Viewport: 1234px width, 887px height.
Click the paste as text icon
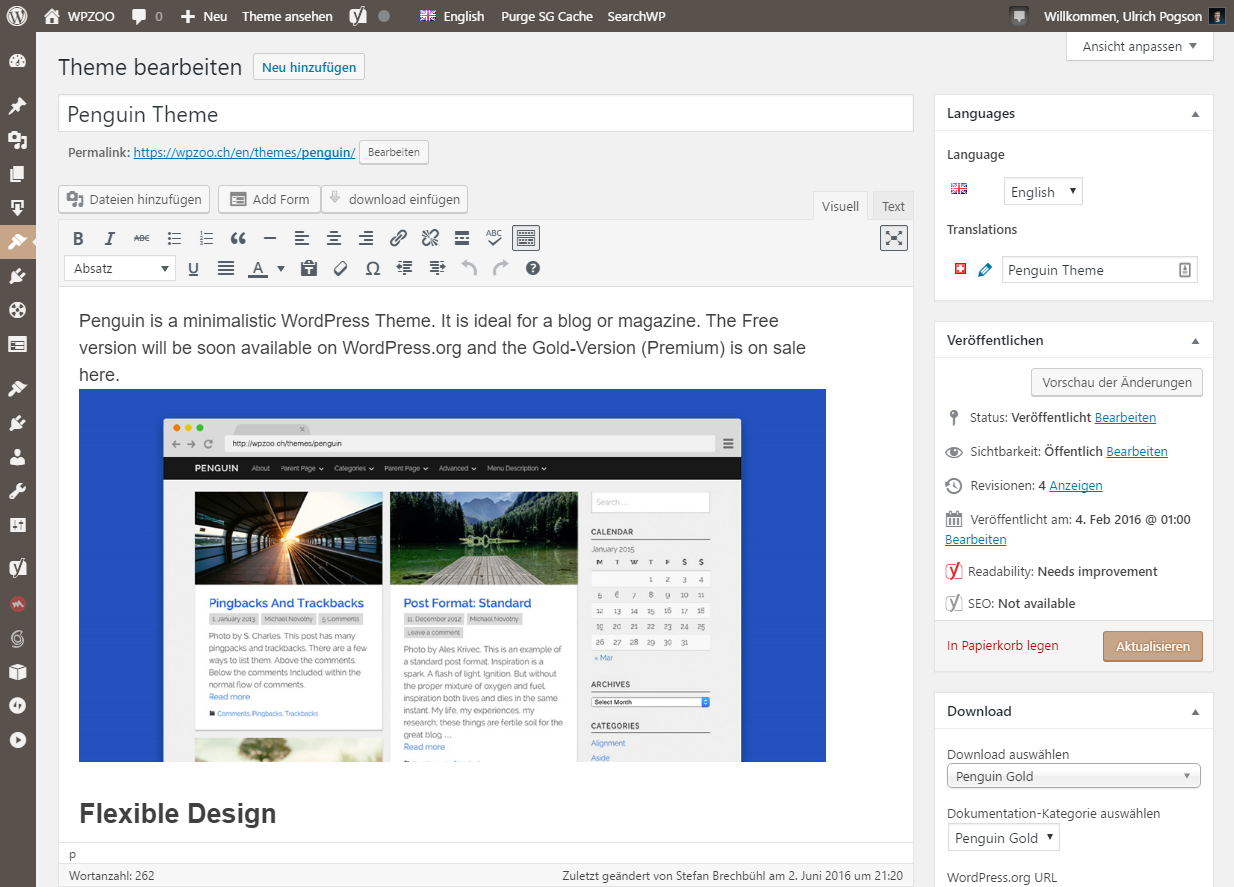309,268
